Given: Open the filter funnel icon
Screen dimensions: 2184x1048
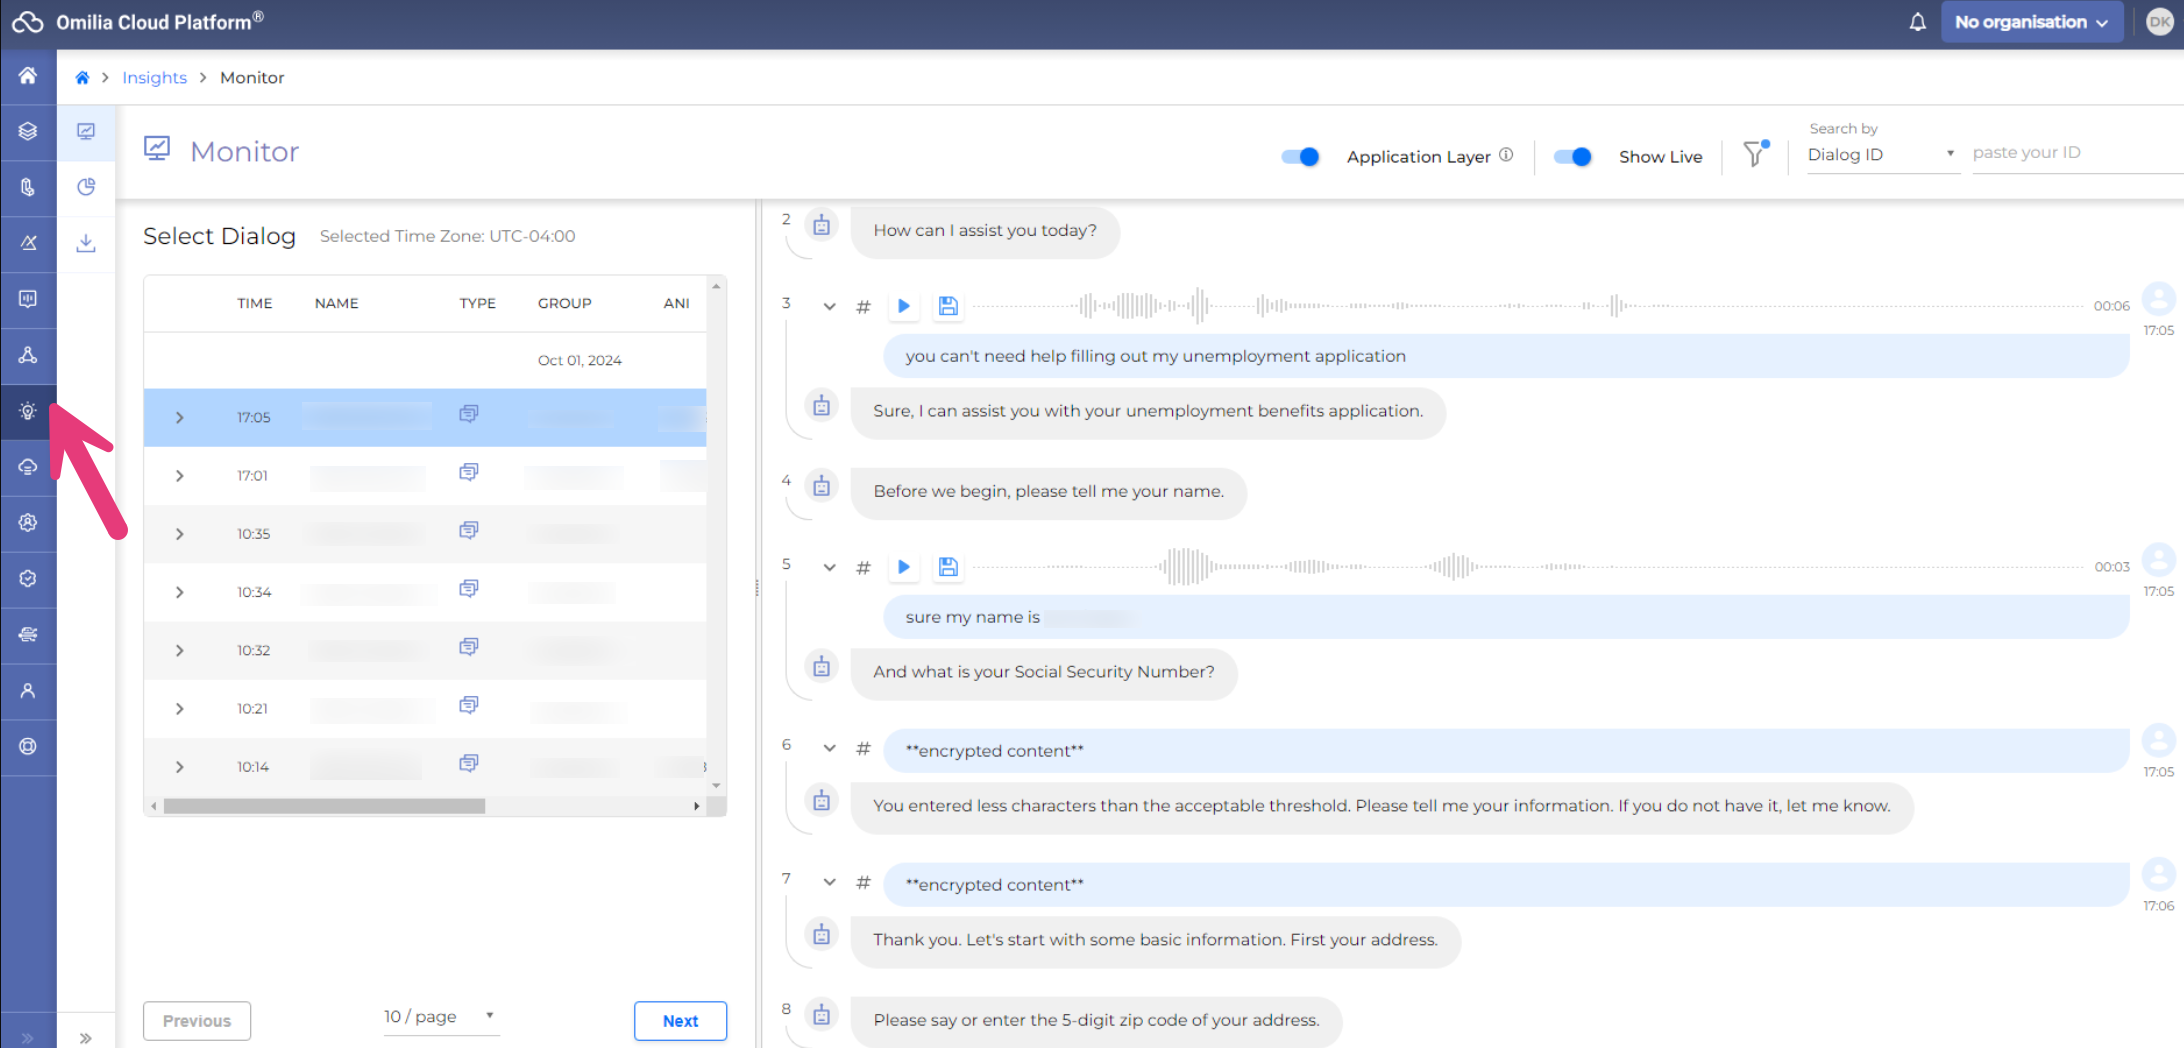Looking at the screenshot, I should tap(1754, 154).
